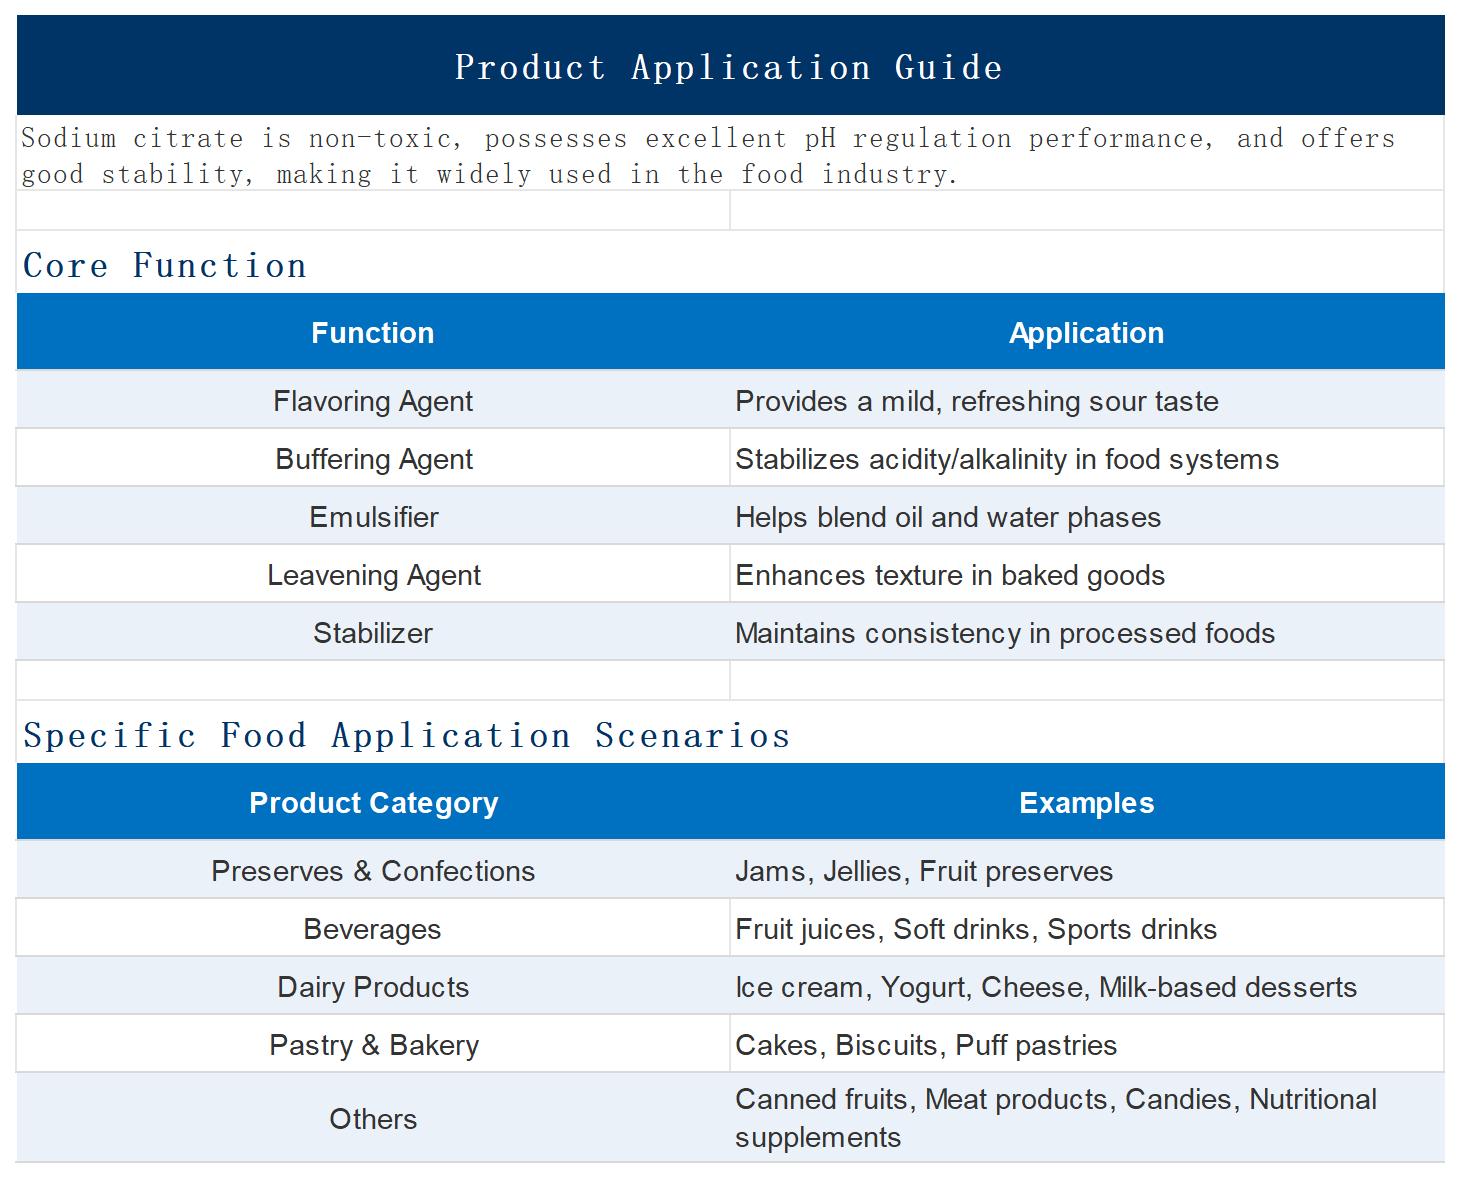This screenshot has height=1178, width=1460.
Task: Select the Pastry & Bakery cell
Action: (373, 1044)
